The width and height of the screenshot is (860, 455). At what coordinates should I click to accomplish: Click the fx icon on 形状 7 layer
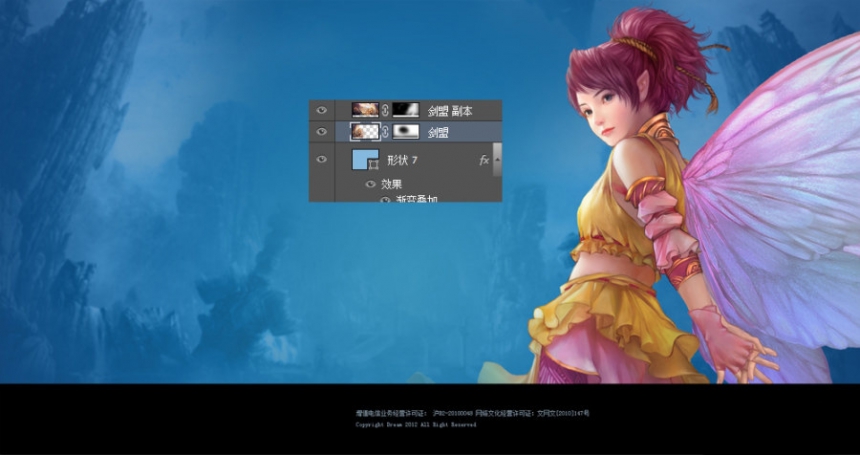tap(484, 160)
